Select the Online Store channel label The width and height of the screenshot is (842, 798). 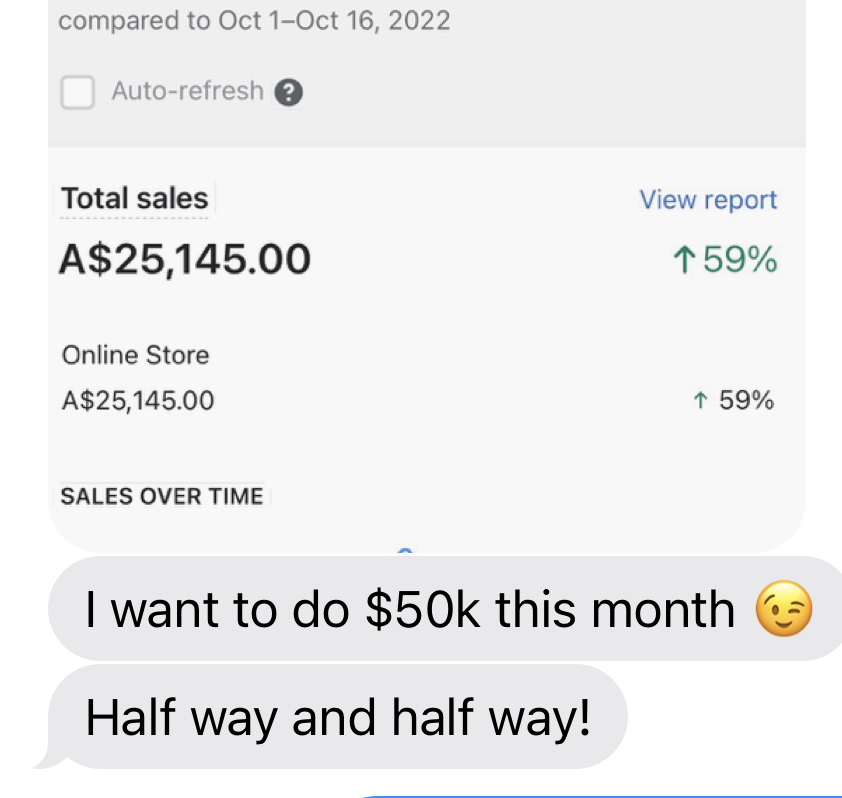coord(136,355)
